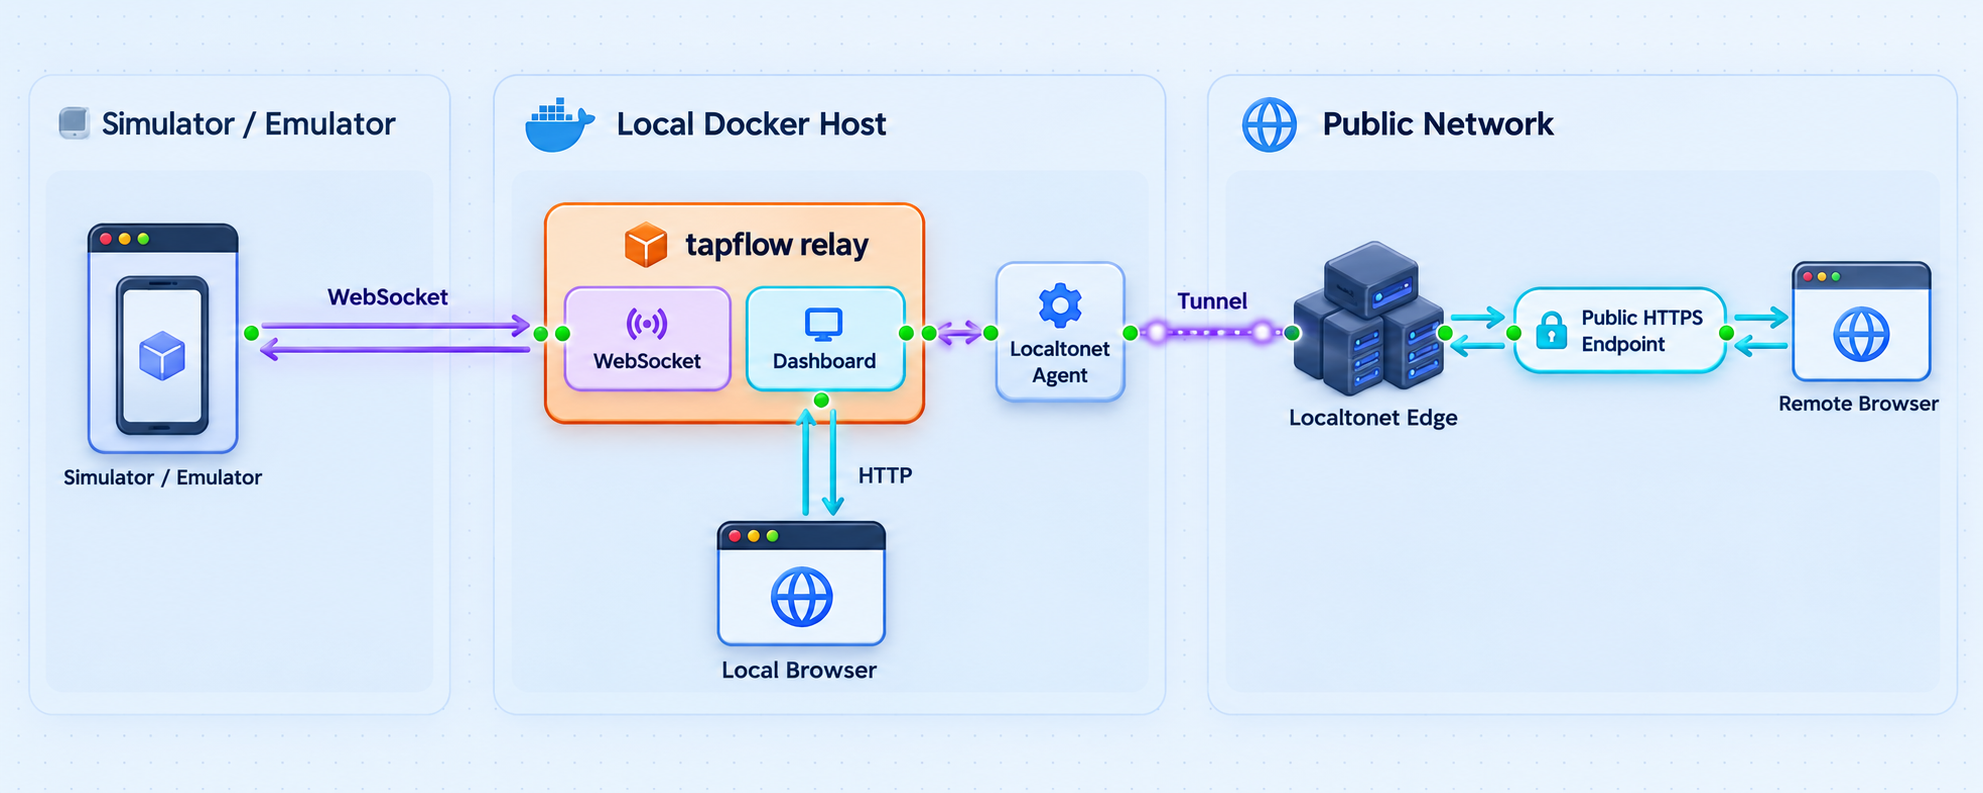Image resolution: width=1983 pixels, height=793 pixels.
Task: Click the globe icon in Local Browser window
Action: [x=801, y=597]
